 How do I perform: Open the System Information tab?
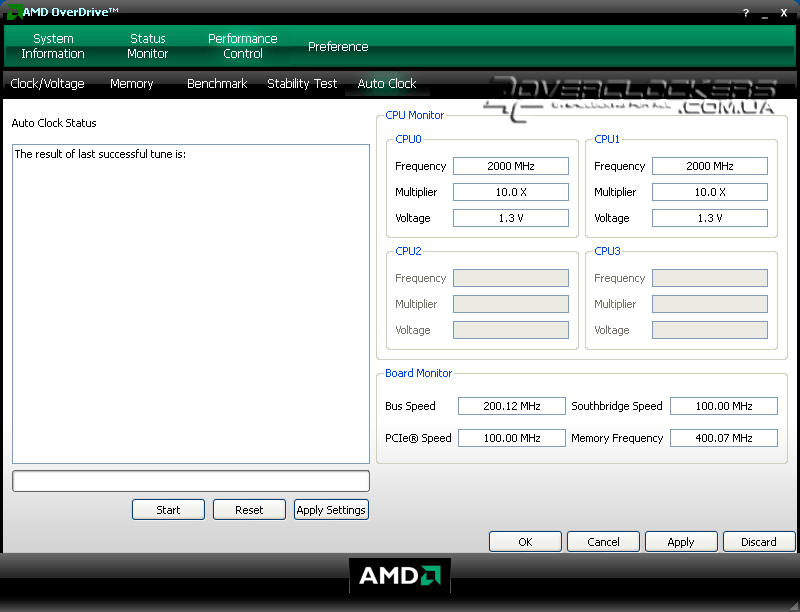tap(53, 46)
